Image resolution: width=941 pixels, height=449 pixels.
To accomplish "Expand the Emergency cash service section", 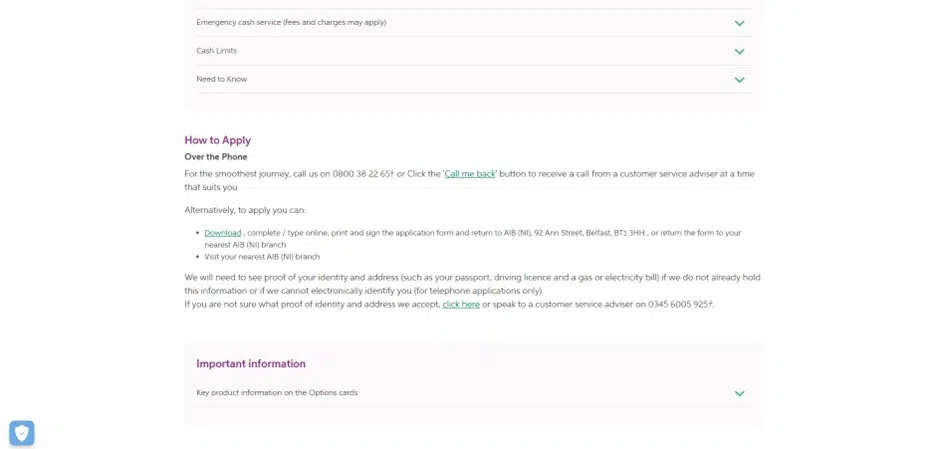I will pos(291,22).
